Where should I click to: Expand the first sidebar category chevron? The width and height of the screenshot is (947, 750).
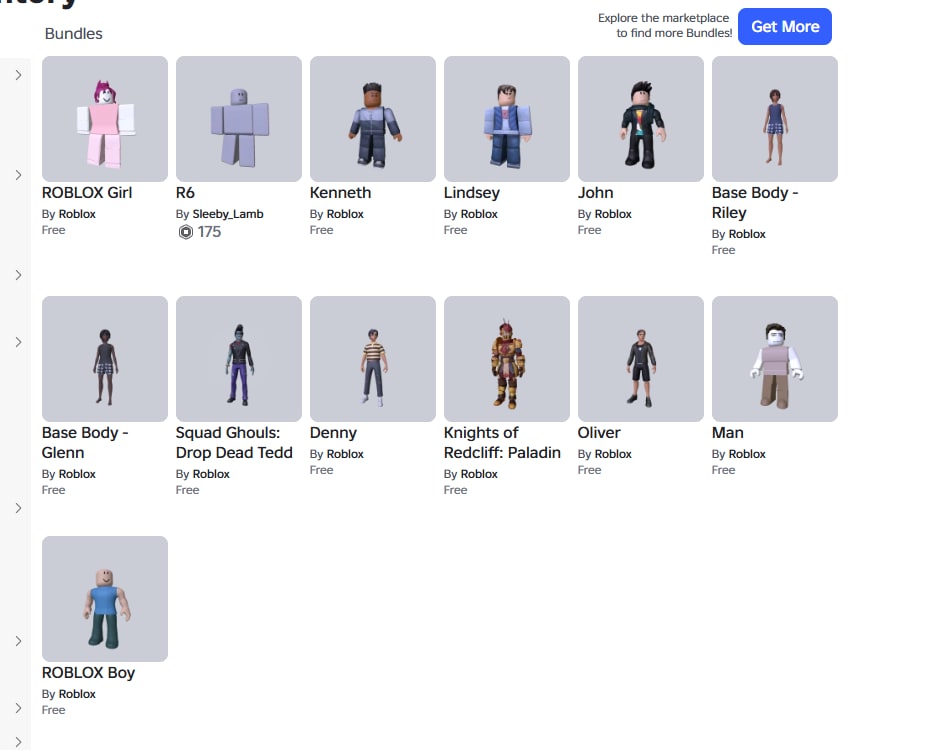coord(18,75)
